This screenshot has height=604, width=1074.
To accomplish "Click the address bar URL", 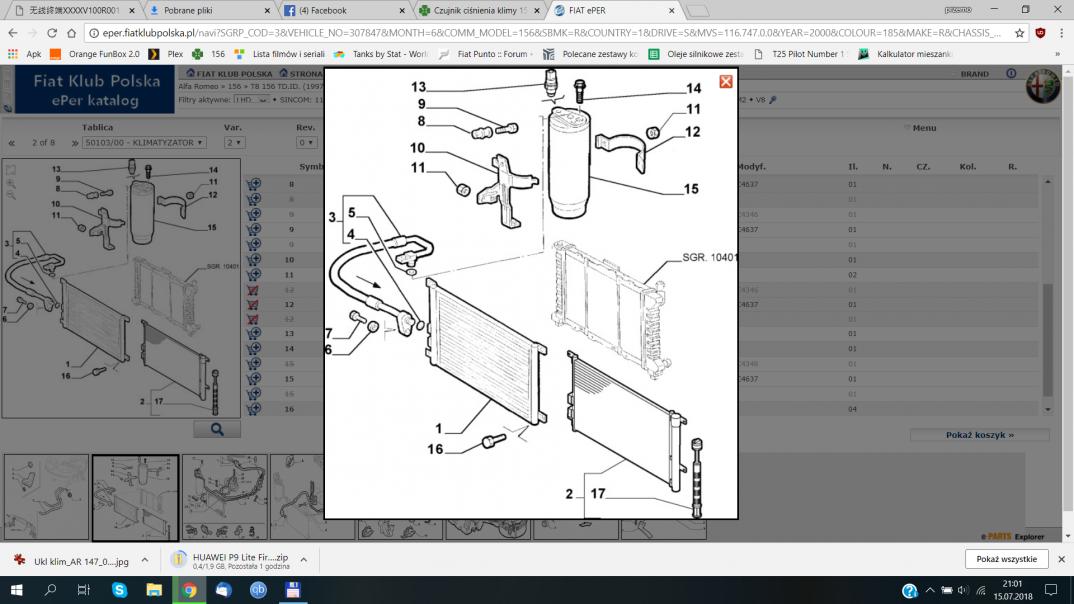I will [551, 33].
